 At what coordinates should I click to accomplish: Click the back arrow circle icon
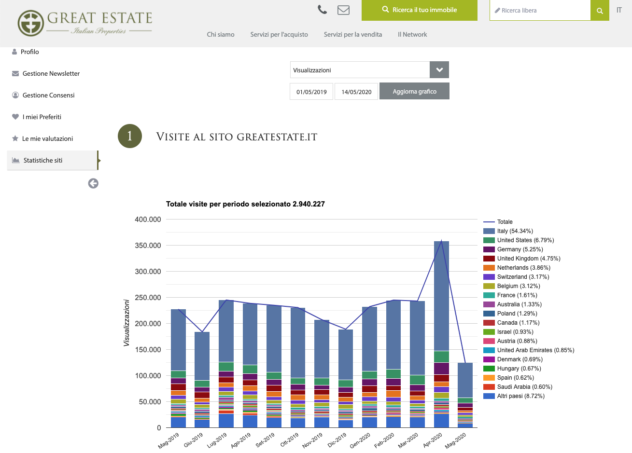(93, 183)
